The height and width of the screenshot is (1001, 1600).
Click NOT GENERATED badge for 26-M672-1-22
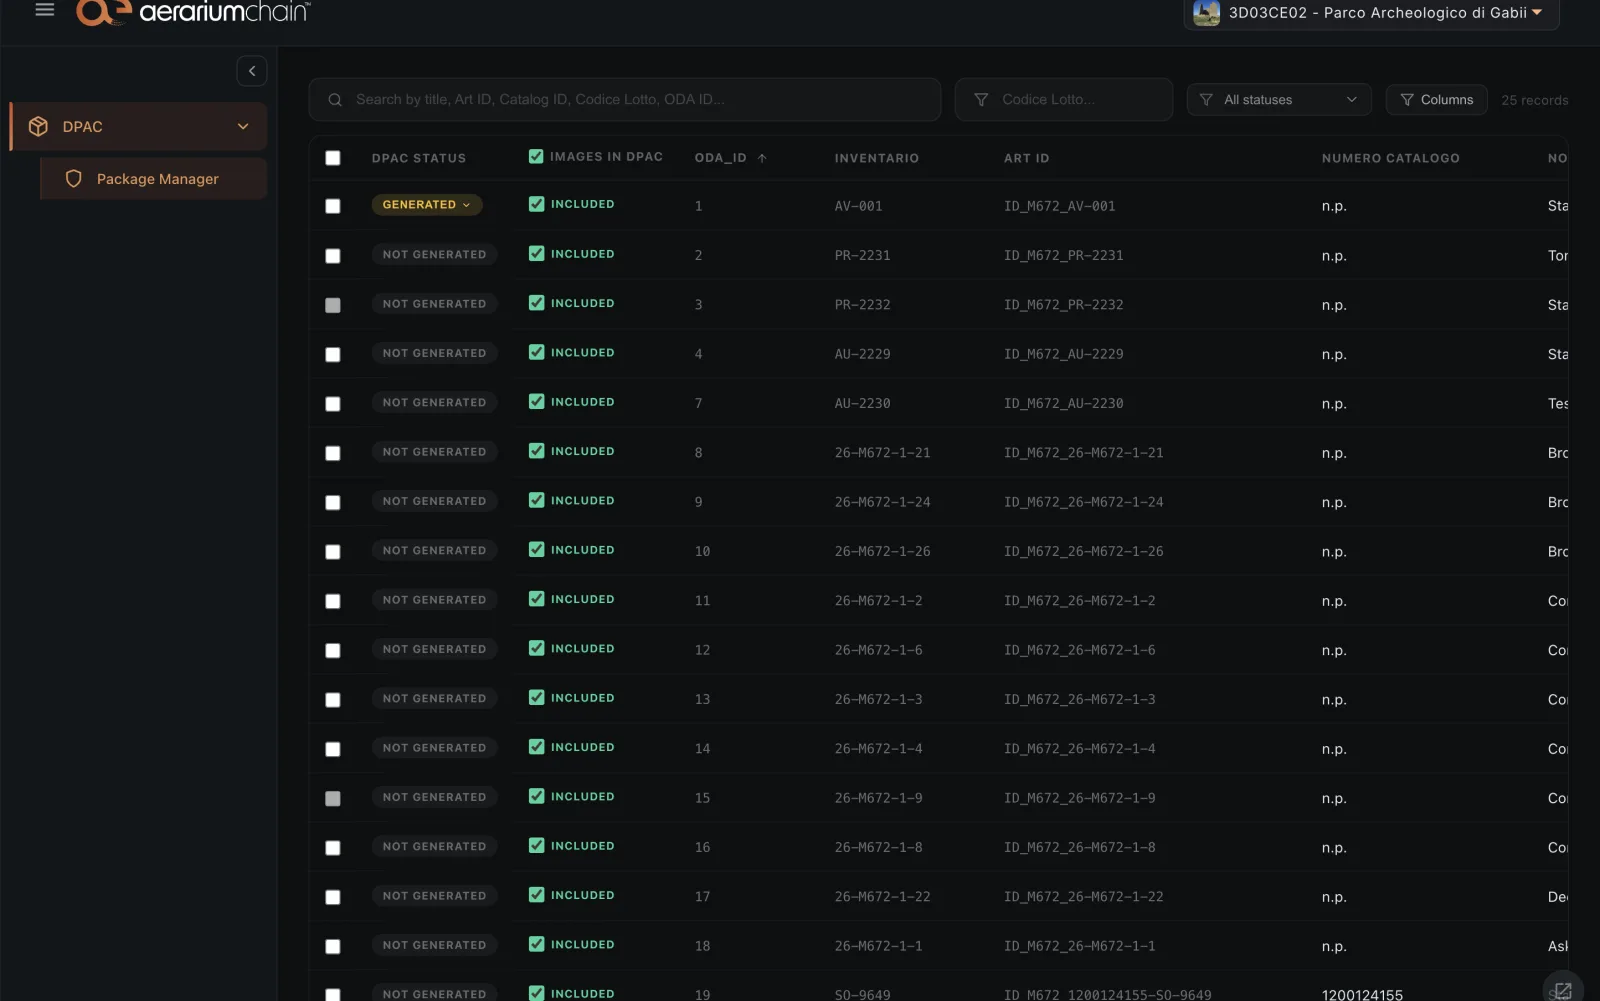tap(434, 896)
